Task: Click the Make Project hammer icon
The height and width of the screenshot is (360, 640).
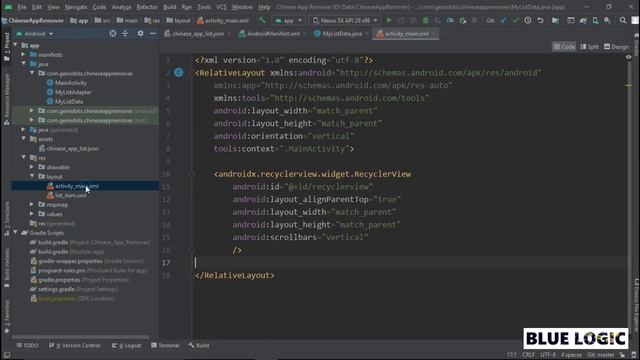Action: click(x=262, y=20)
